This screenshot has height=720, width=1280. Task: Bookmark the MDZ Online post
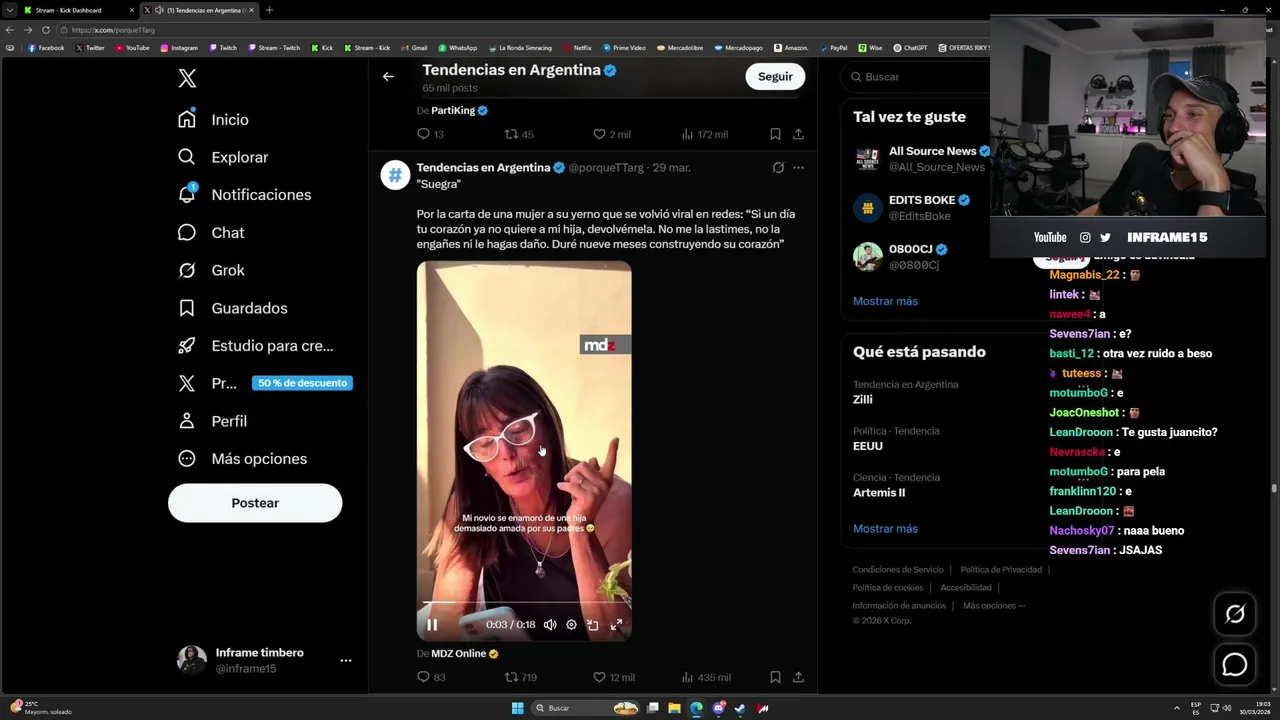tap(775, 677)
